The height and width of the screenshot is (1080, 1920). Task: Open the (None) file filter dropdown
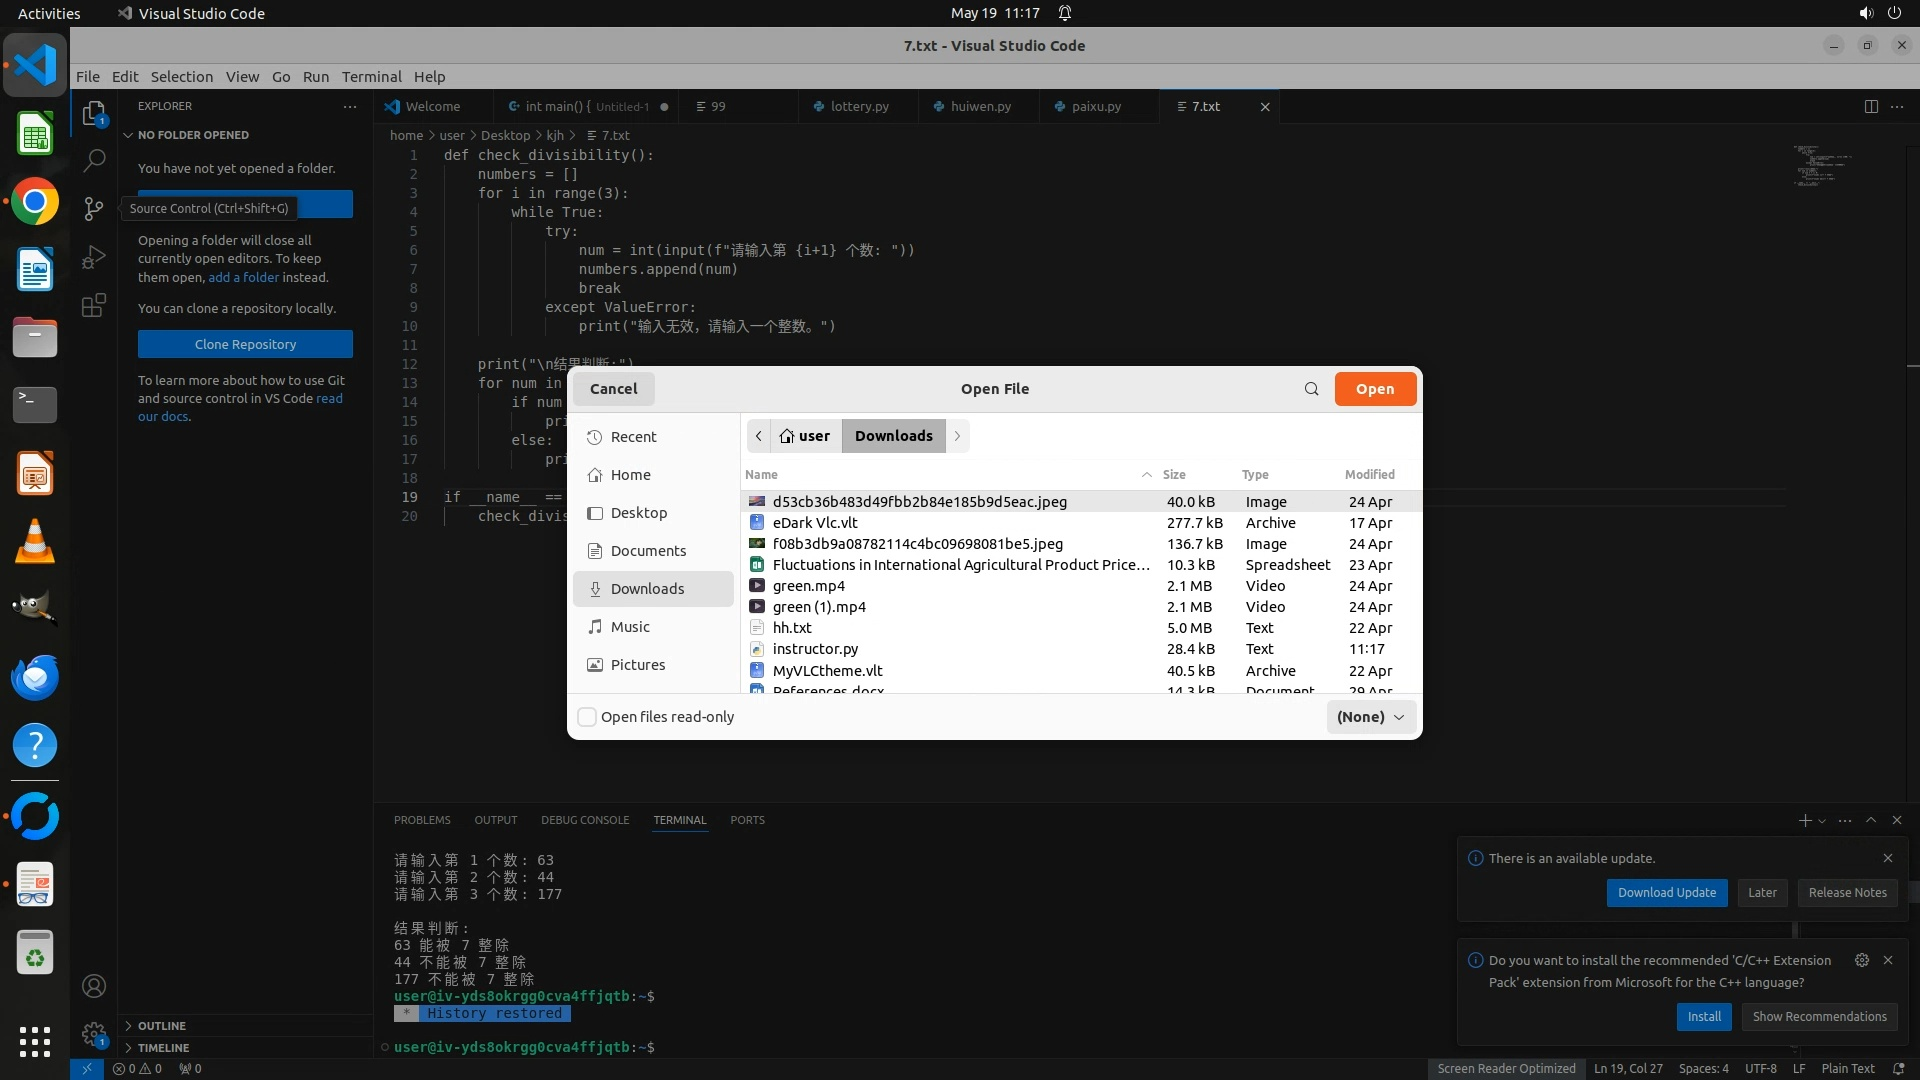[1371, 717]
